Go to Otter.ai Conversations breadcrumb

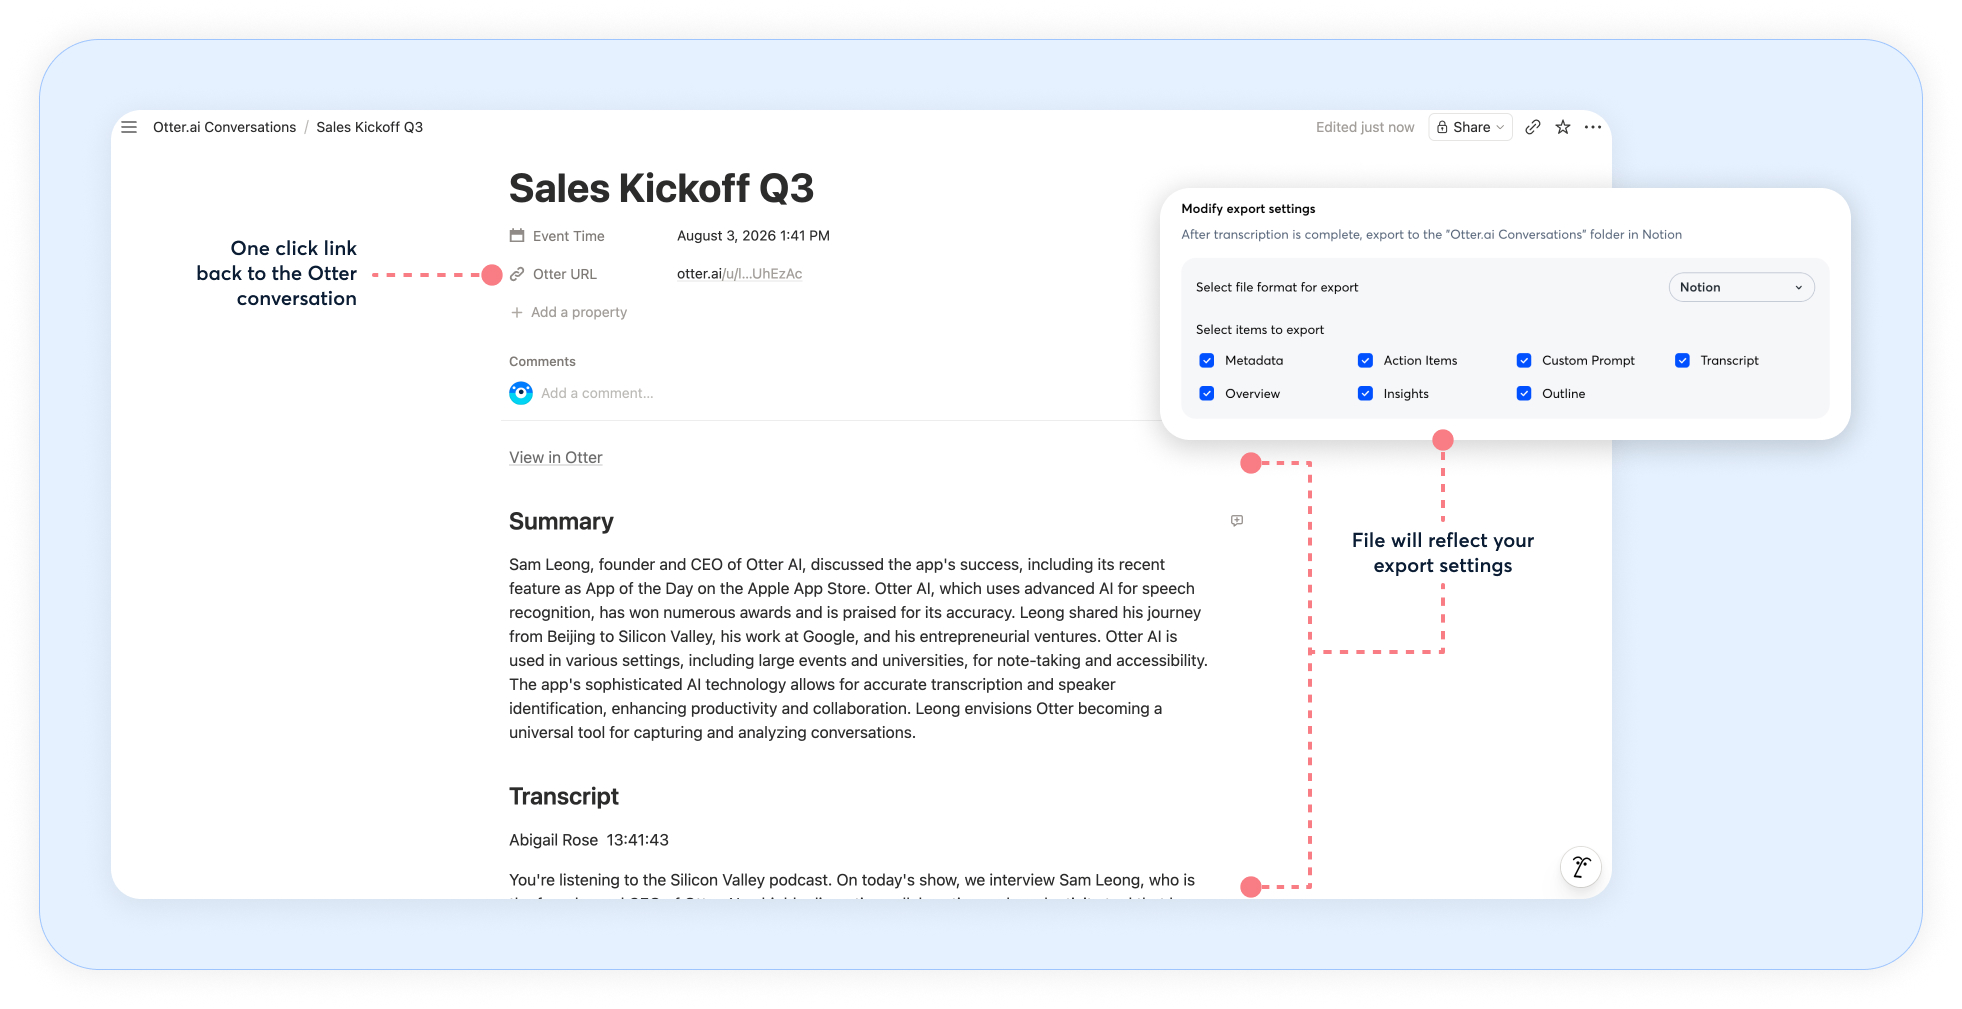click(x=224, y=127)
